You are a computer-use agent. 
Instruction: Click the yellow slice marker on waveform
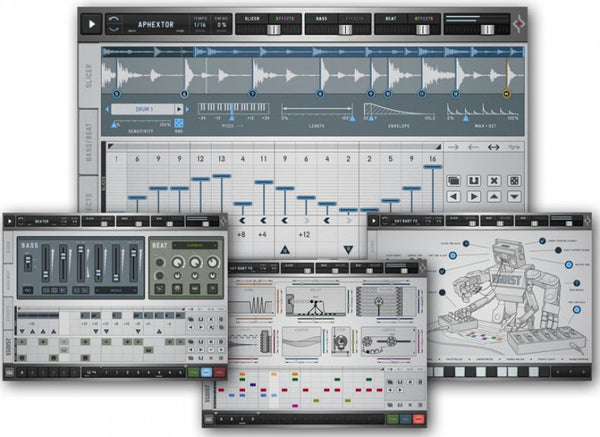[505, 93]
